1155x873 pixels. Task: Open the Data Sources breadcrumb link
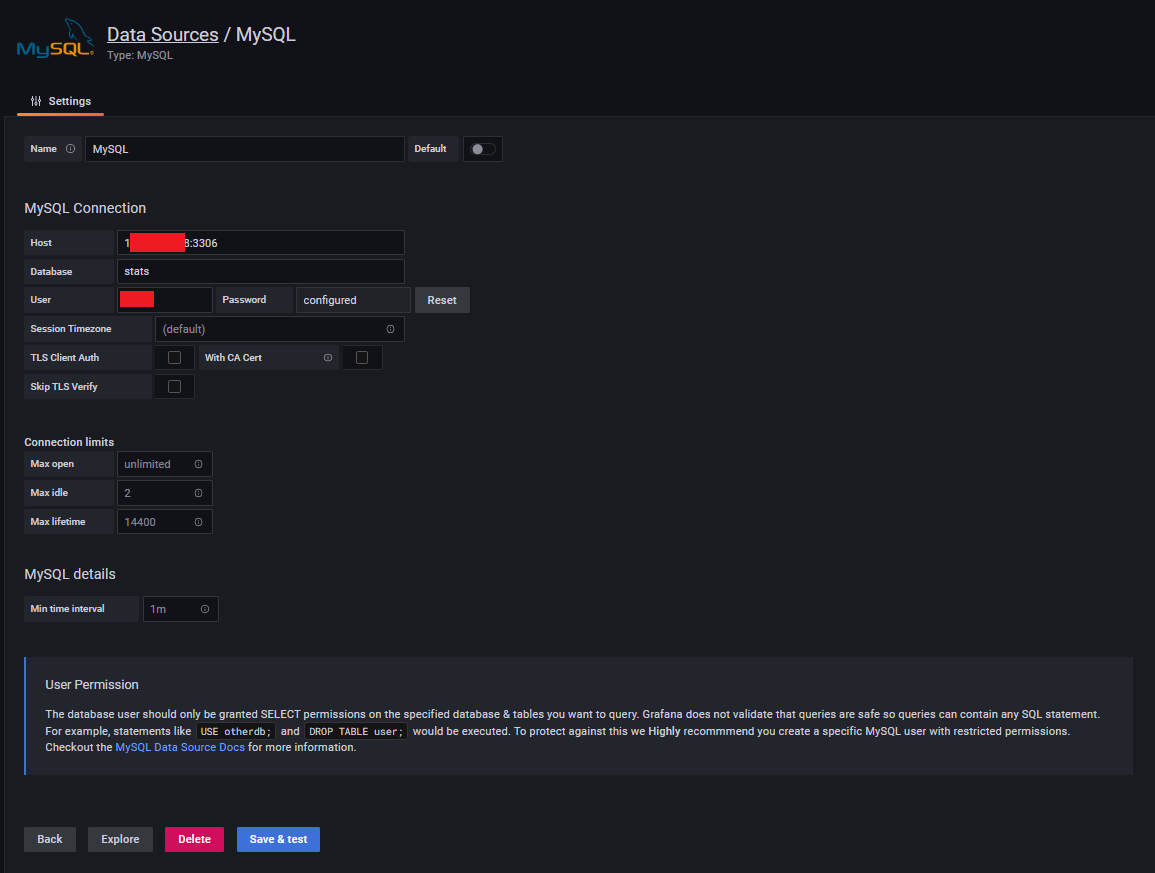pos(162,34)
